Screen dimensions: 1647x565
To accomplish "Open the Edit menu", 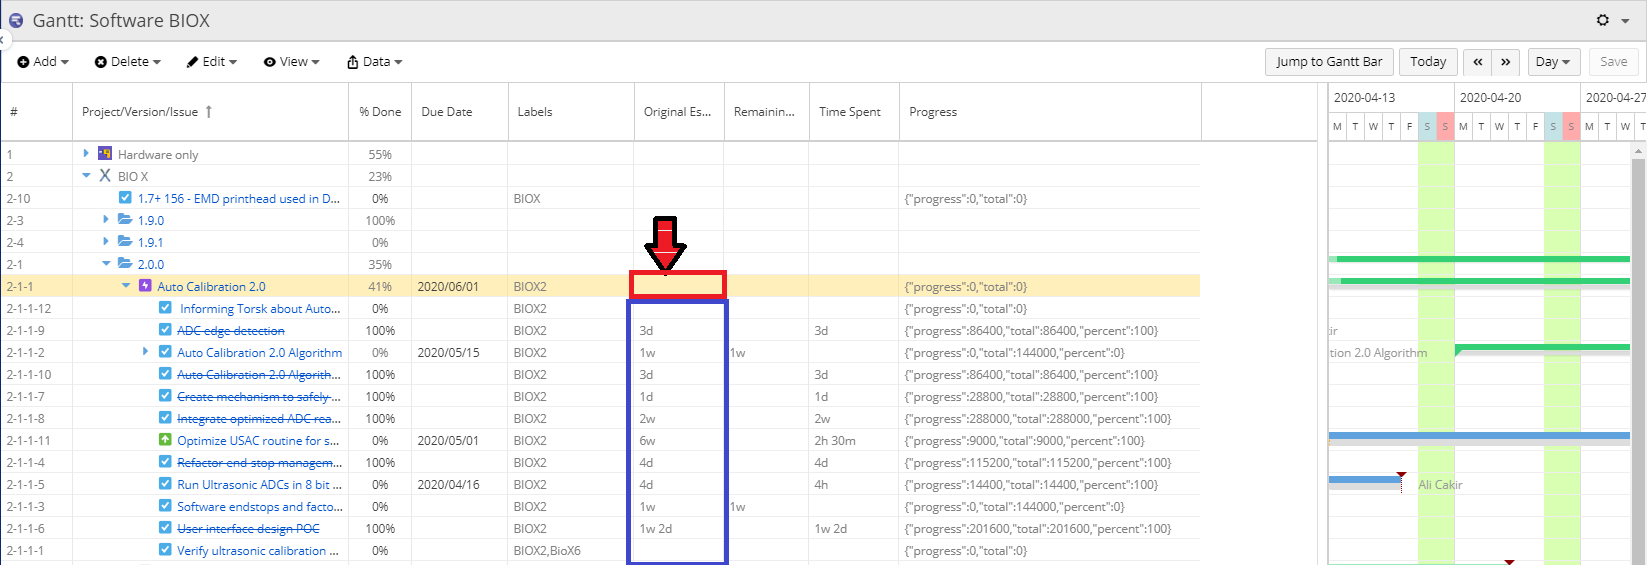I will [x=211, y=62].
